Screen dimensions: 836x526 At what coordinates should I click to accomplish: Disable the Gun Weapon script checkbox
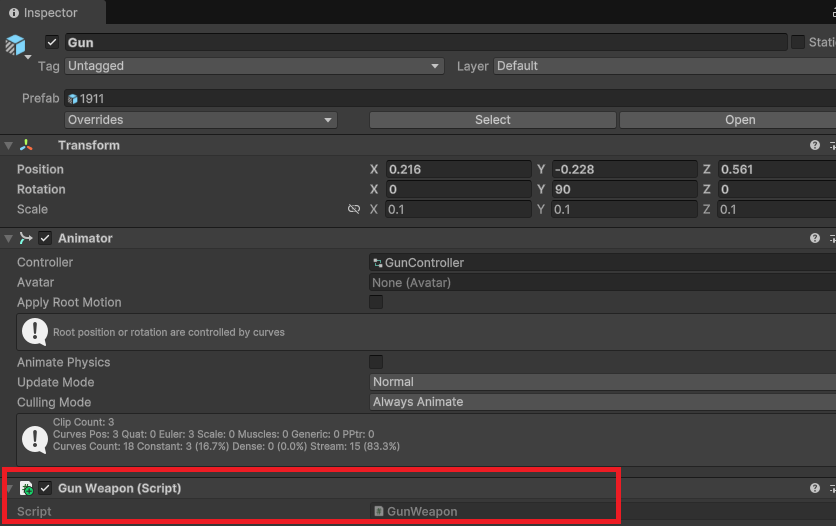[x=45, y=488]
